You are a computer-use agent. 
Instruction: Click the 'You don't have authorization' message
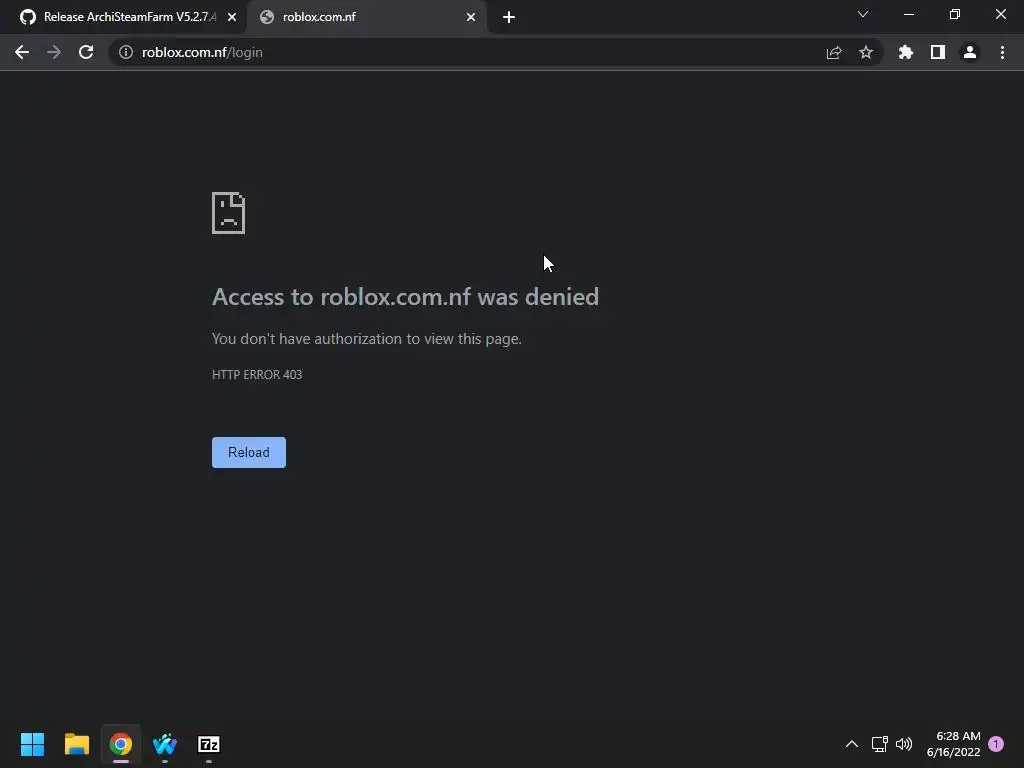coord(367,339)
